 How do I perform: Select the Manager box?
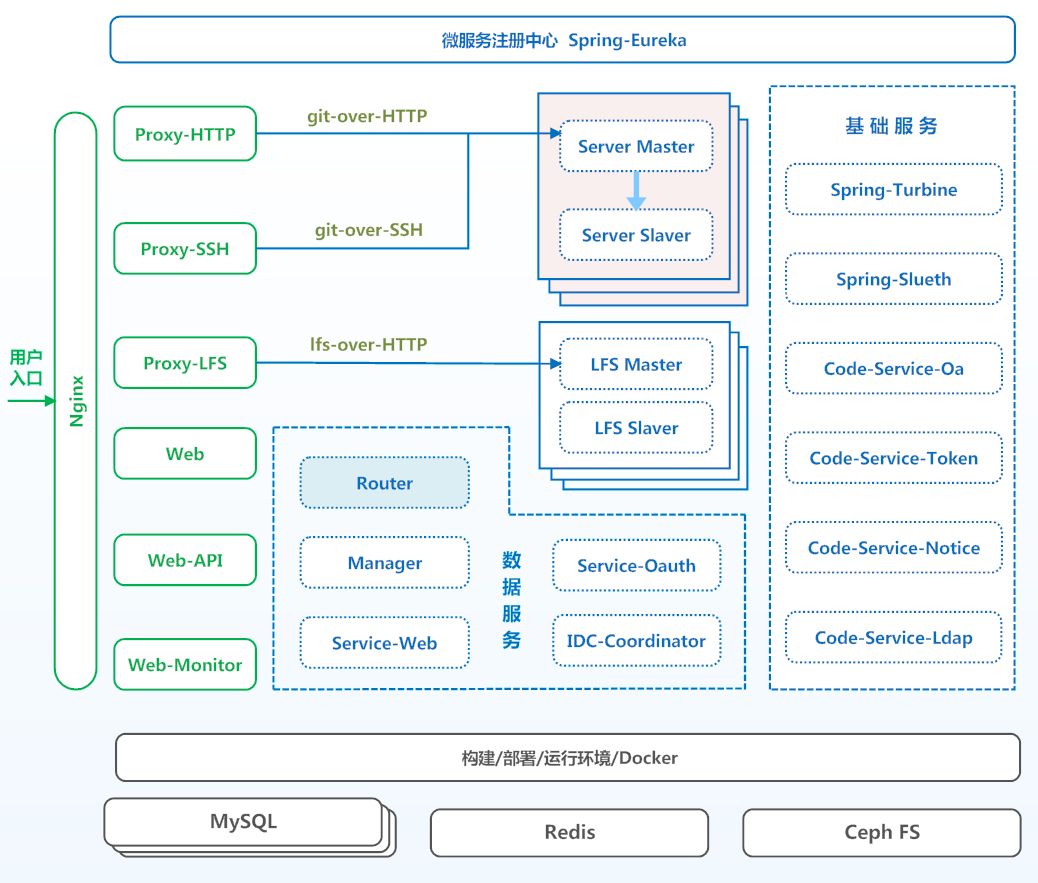coord(385,563)
